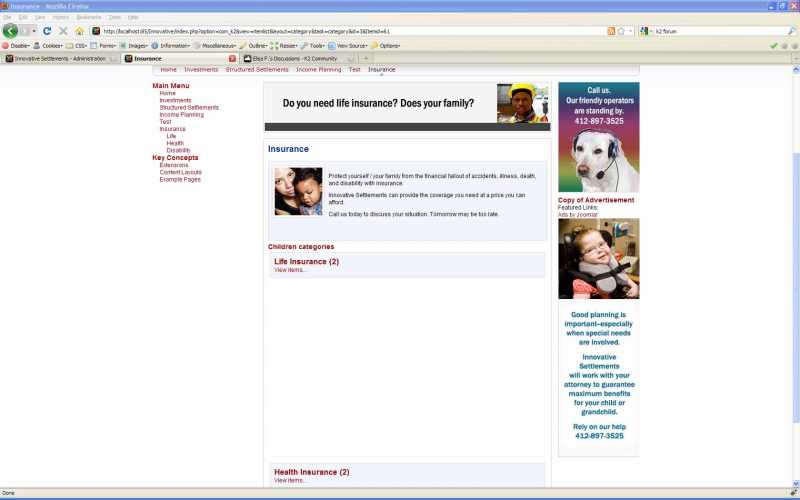Open the back history dropdown arrow

(x=34, y=31)
